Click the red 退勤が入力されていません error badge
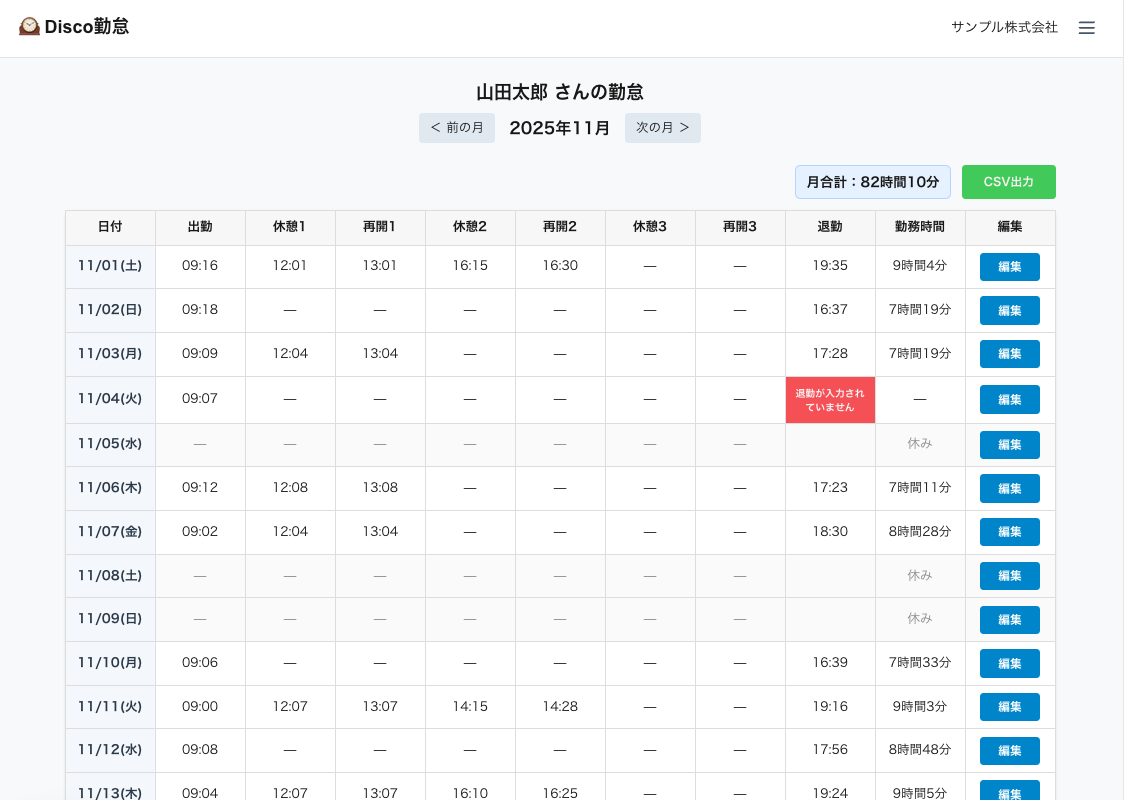This screenshot has height=800, width=1124. pyautogui.click(x=830, y=399)
